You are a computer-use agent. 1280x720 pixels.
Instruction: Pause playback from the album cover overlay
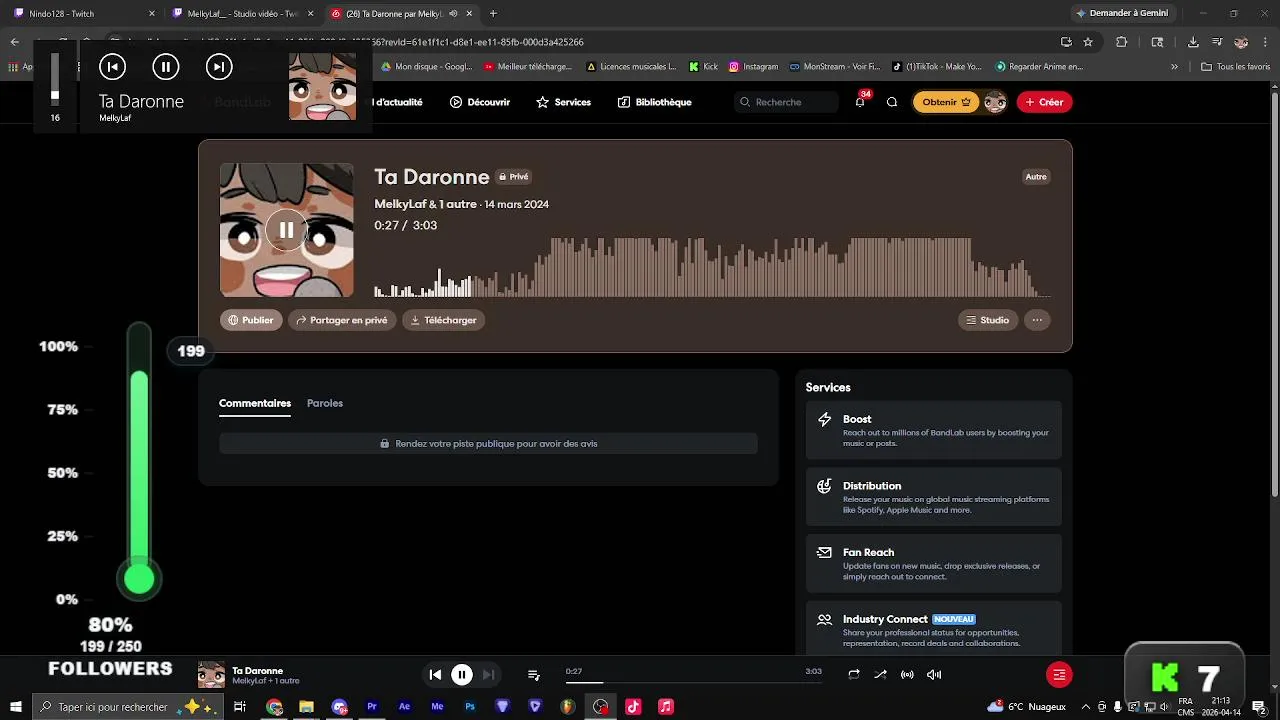click(286, 230)
